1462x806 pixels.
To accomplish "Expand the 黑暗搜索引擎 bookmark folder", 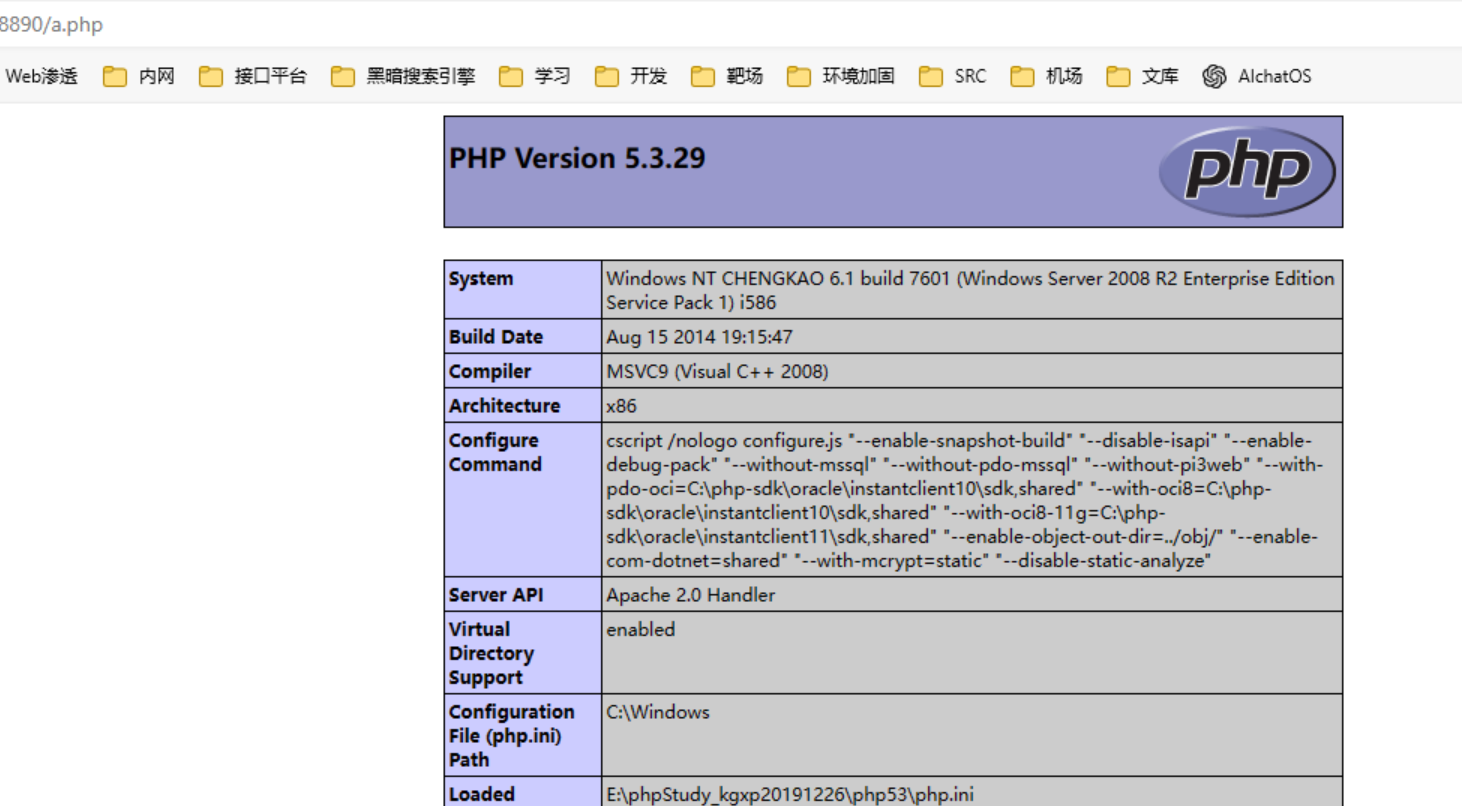I will coord(404,76).
